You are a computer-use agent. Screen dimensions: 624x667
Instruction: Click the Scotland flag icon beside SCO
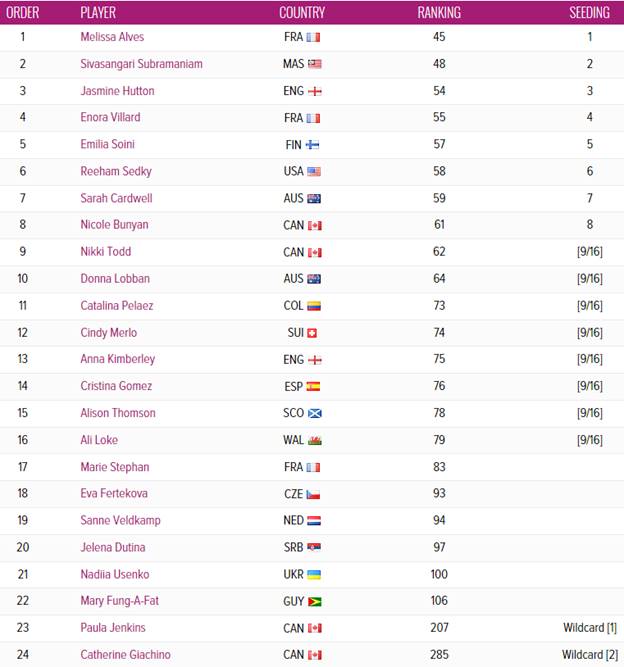pyautogui.click(x=314, y=413)
